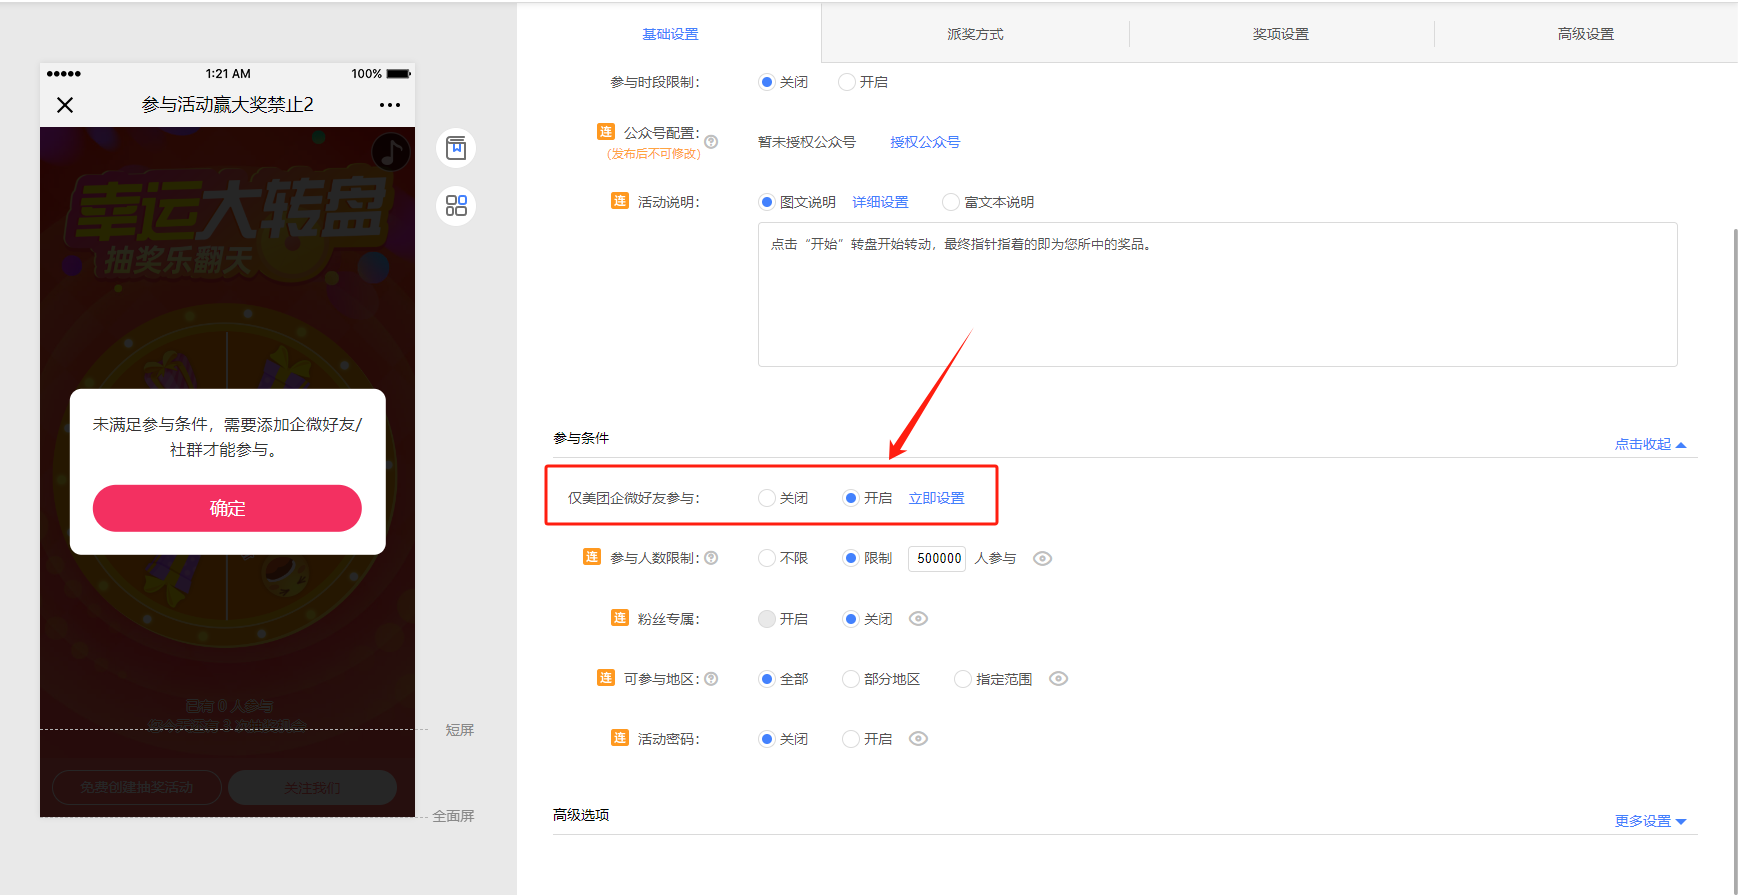Open the template page icon beside preview

tap(456, 148)
